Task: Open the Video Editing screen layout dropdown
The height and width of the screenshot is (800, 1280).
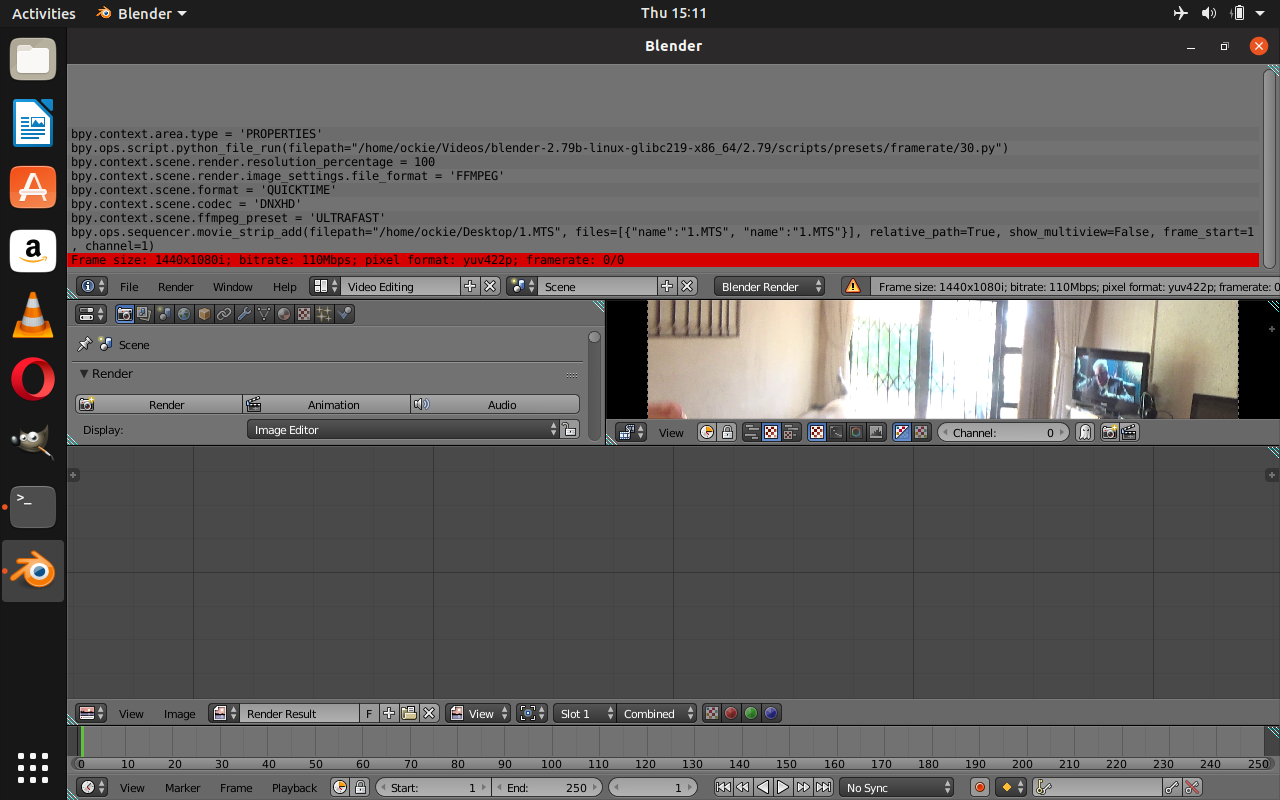Action: point(325,287)
